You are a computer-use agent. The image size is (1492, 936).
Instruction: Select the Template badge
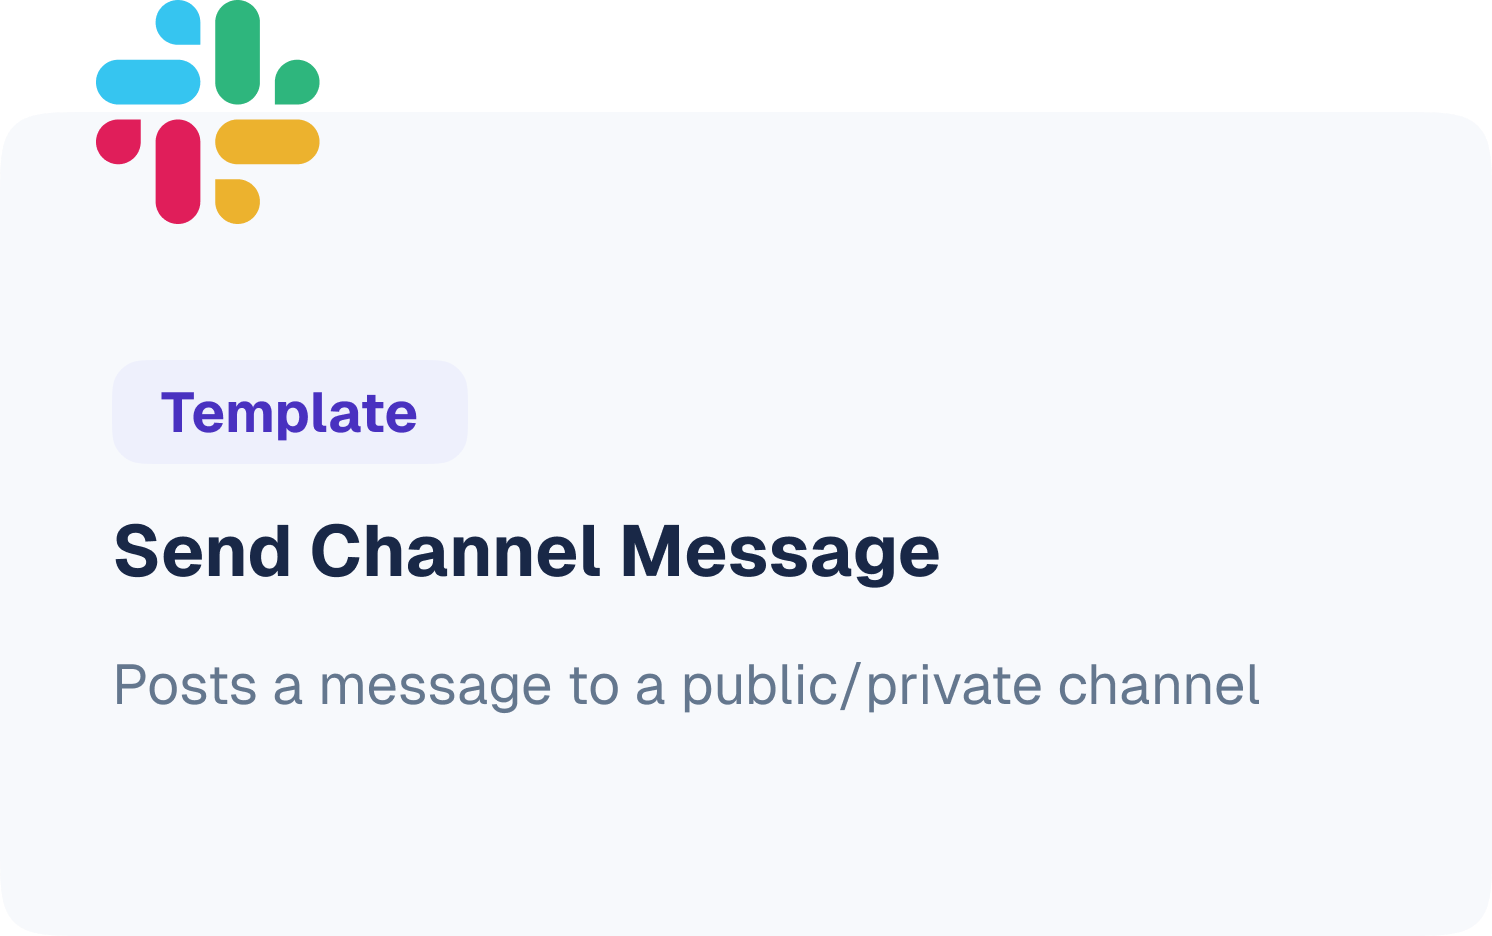pyautogui.click(x=290, y=412)
